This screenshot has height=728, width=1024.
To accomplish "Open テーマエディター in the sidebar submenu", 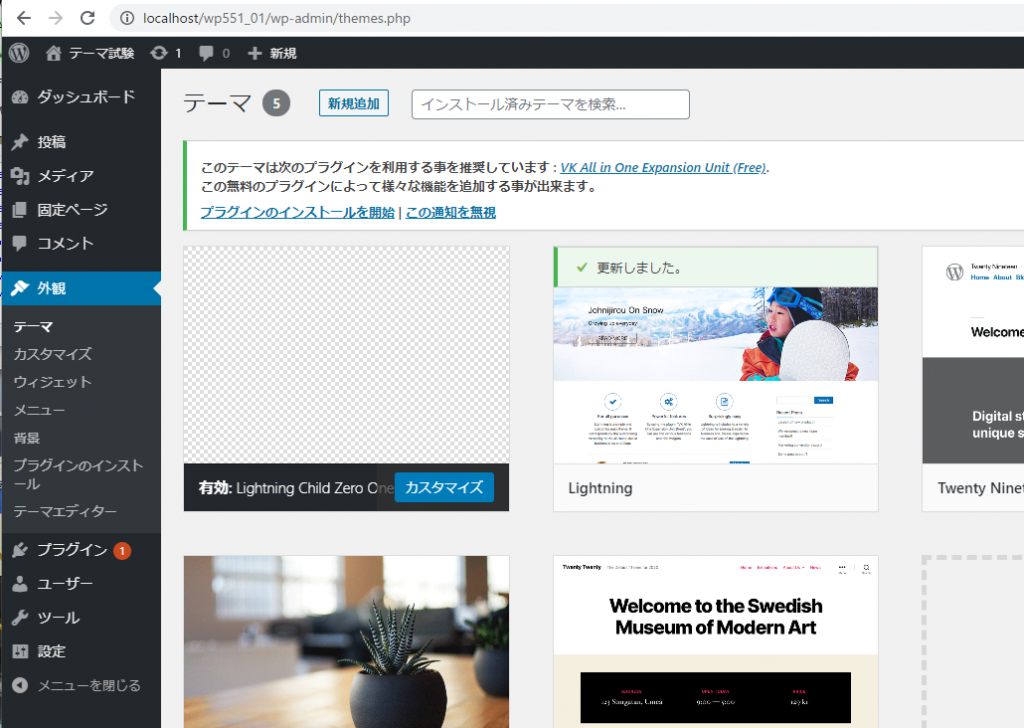I will [x=65, y=512].
